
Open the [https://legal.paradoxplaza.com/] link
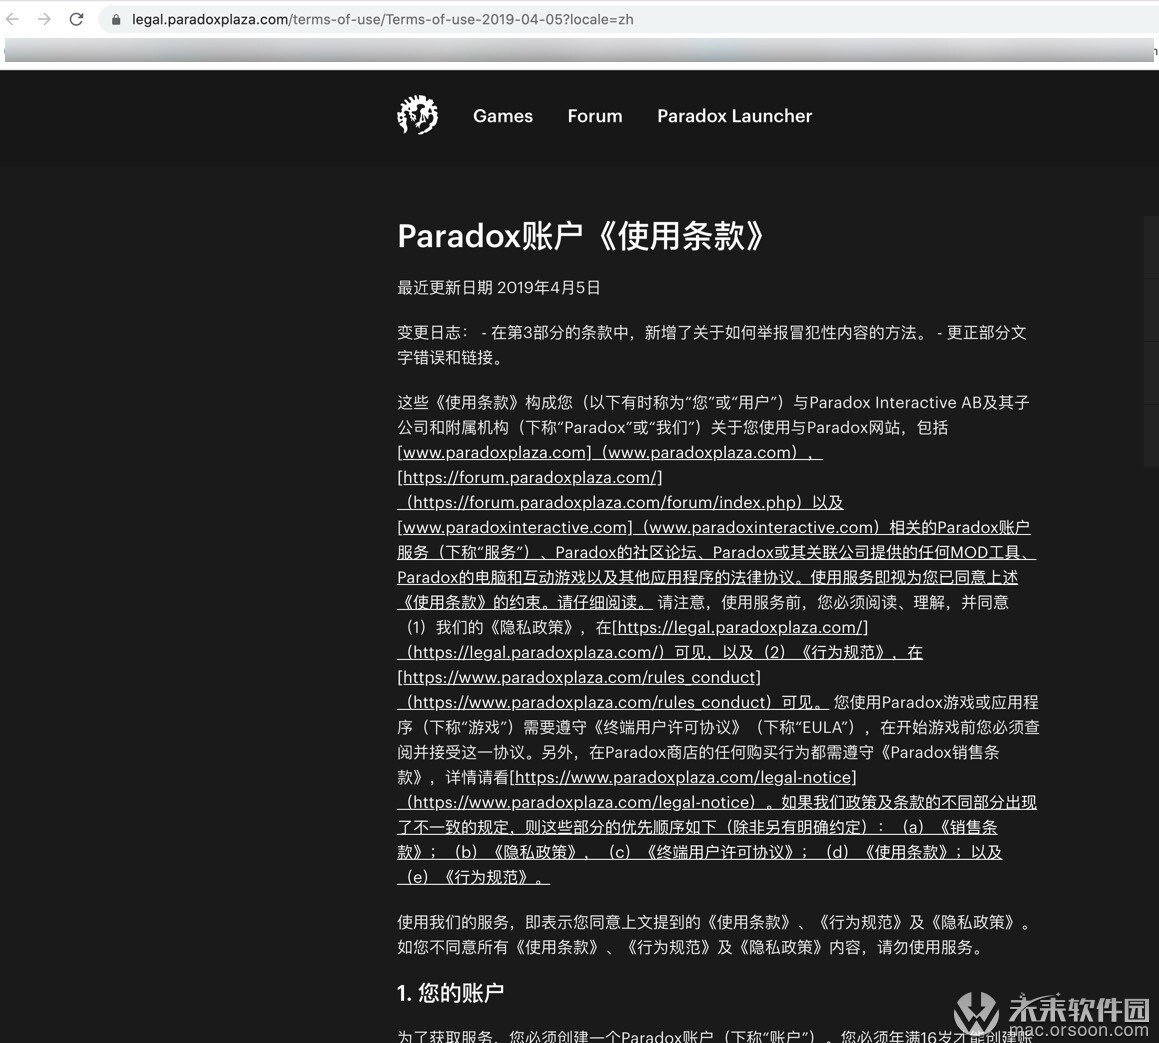click(x=740, y=628)
